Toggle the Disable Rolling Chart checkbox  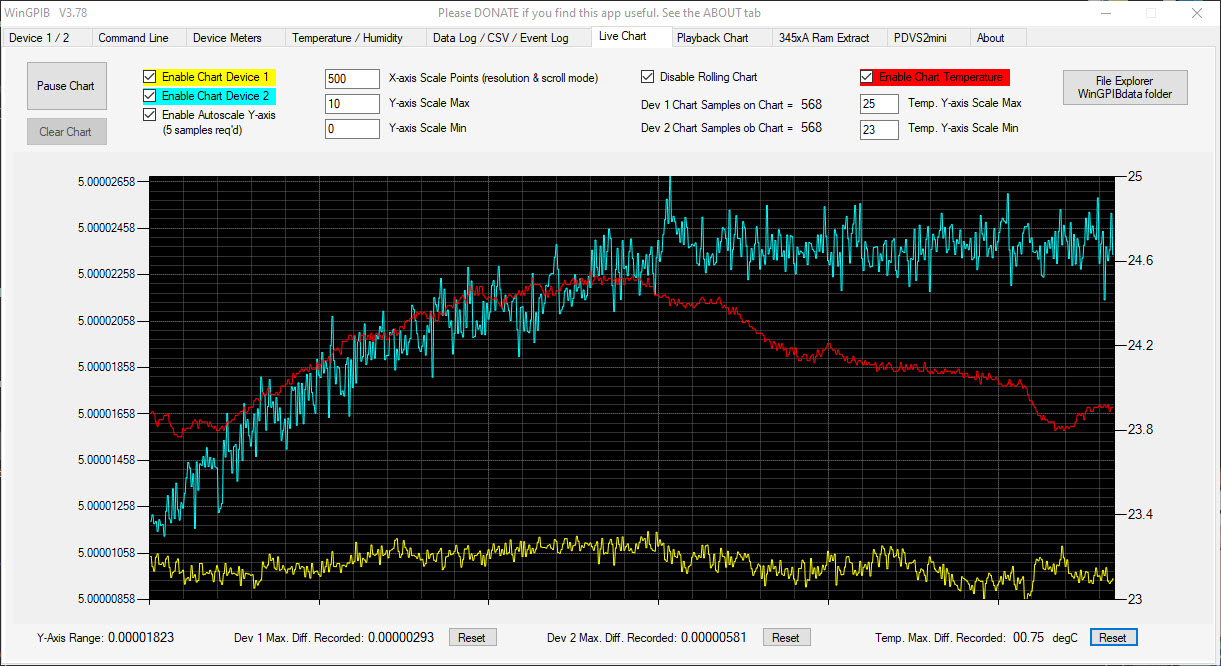point(648,77)
